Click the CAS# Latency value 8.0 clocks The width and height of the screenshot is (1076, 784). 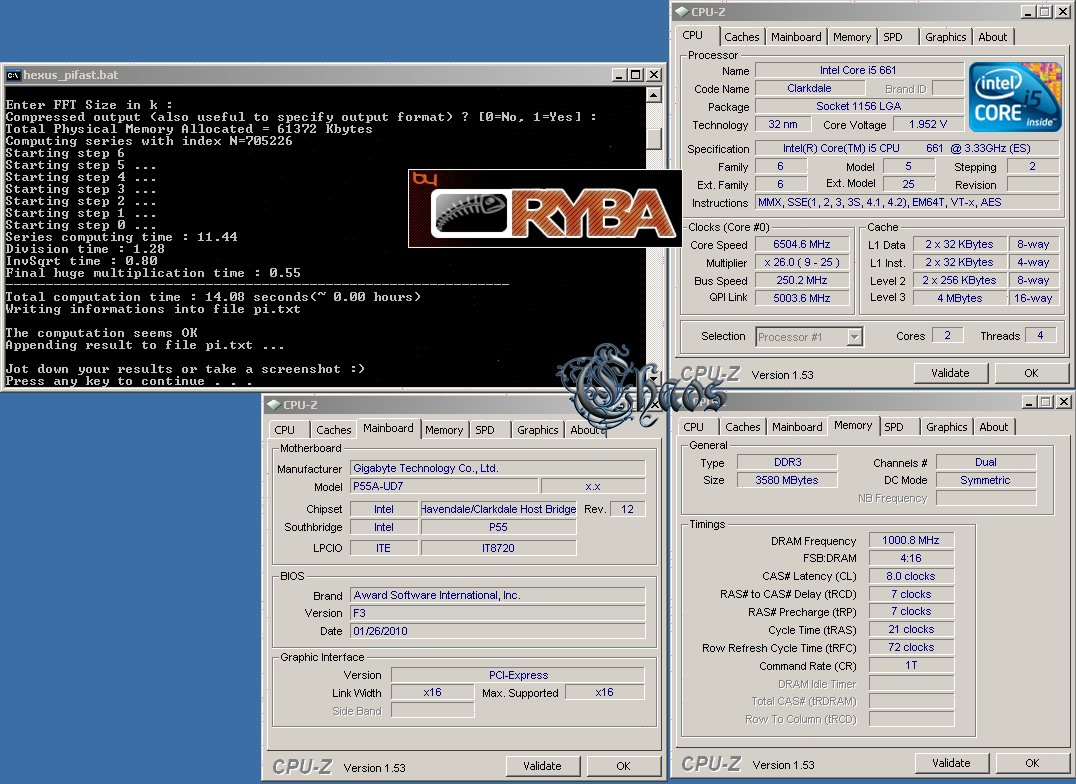point(911,576)
